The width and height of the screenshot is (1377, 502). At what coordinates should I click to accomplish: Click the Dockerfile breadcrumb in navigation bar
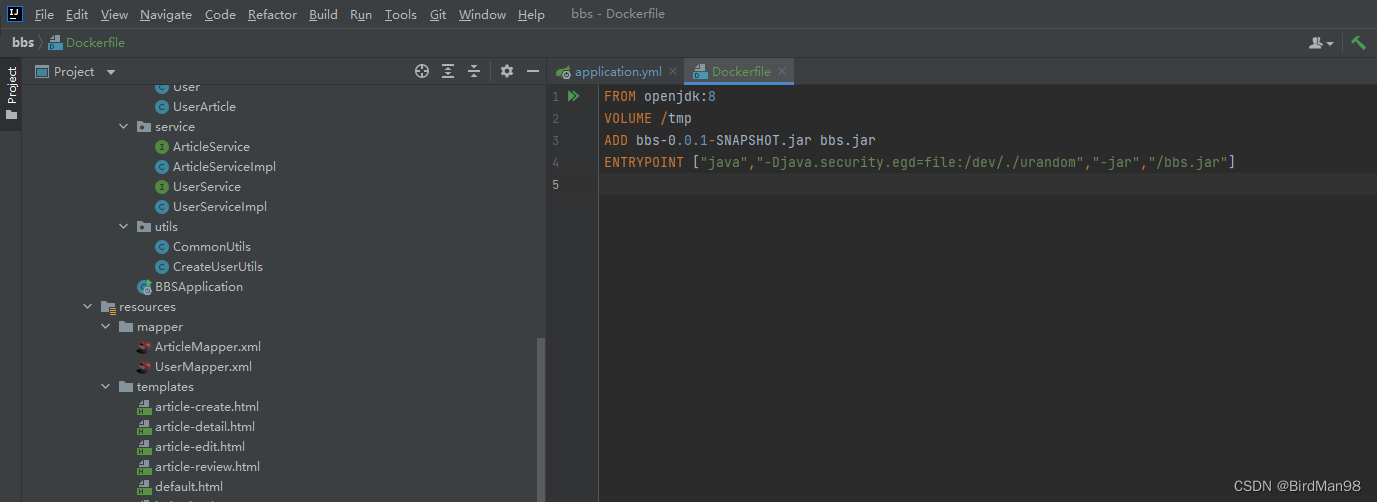[x=87, y=43]
